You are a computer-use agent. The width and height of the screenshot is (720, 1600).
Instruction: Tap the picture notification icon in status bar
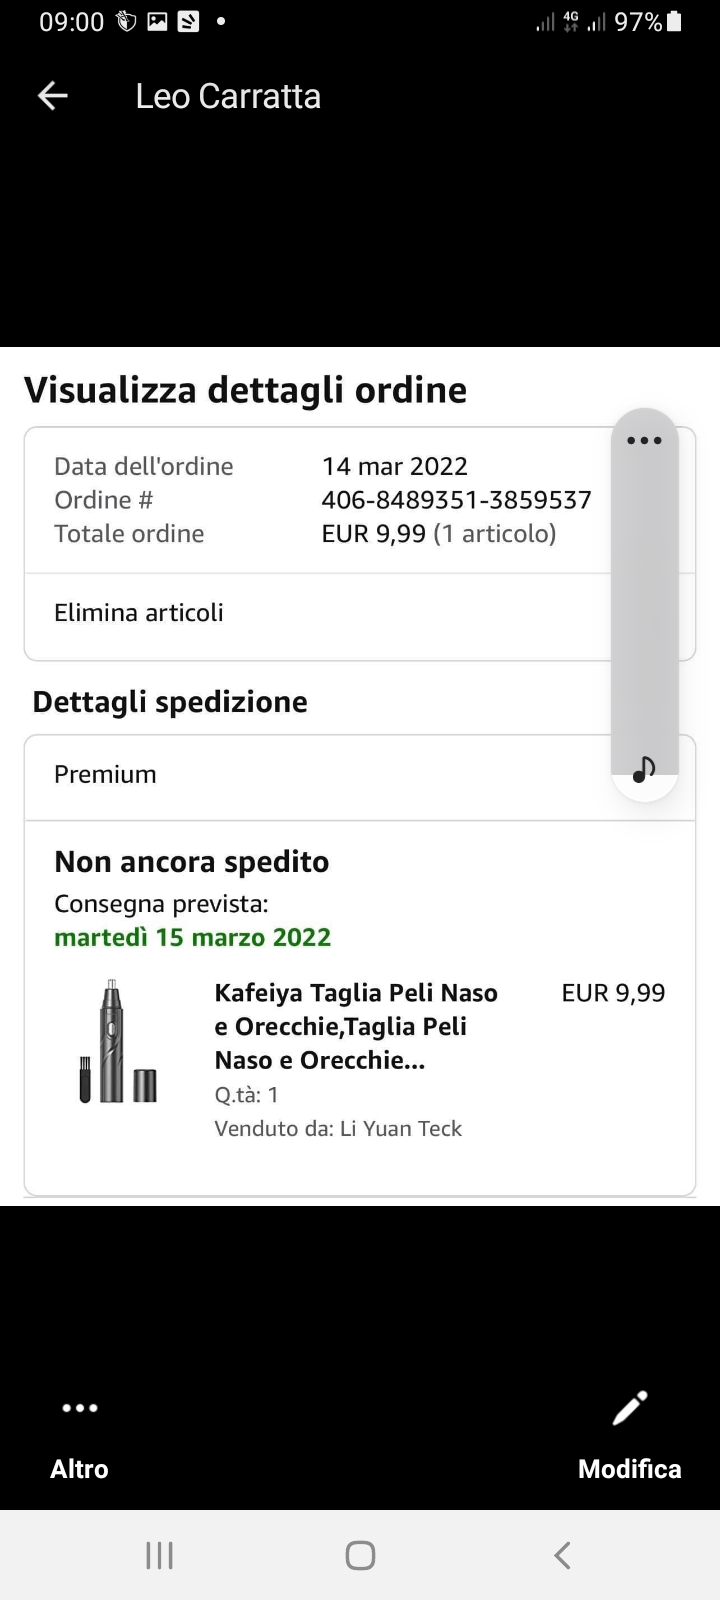tap(157, 22)
